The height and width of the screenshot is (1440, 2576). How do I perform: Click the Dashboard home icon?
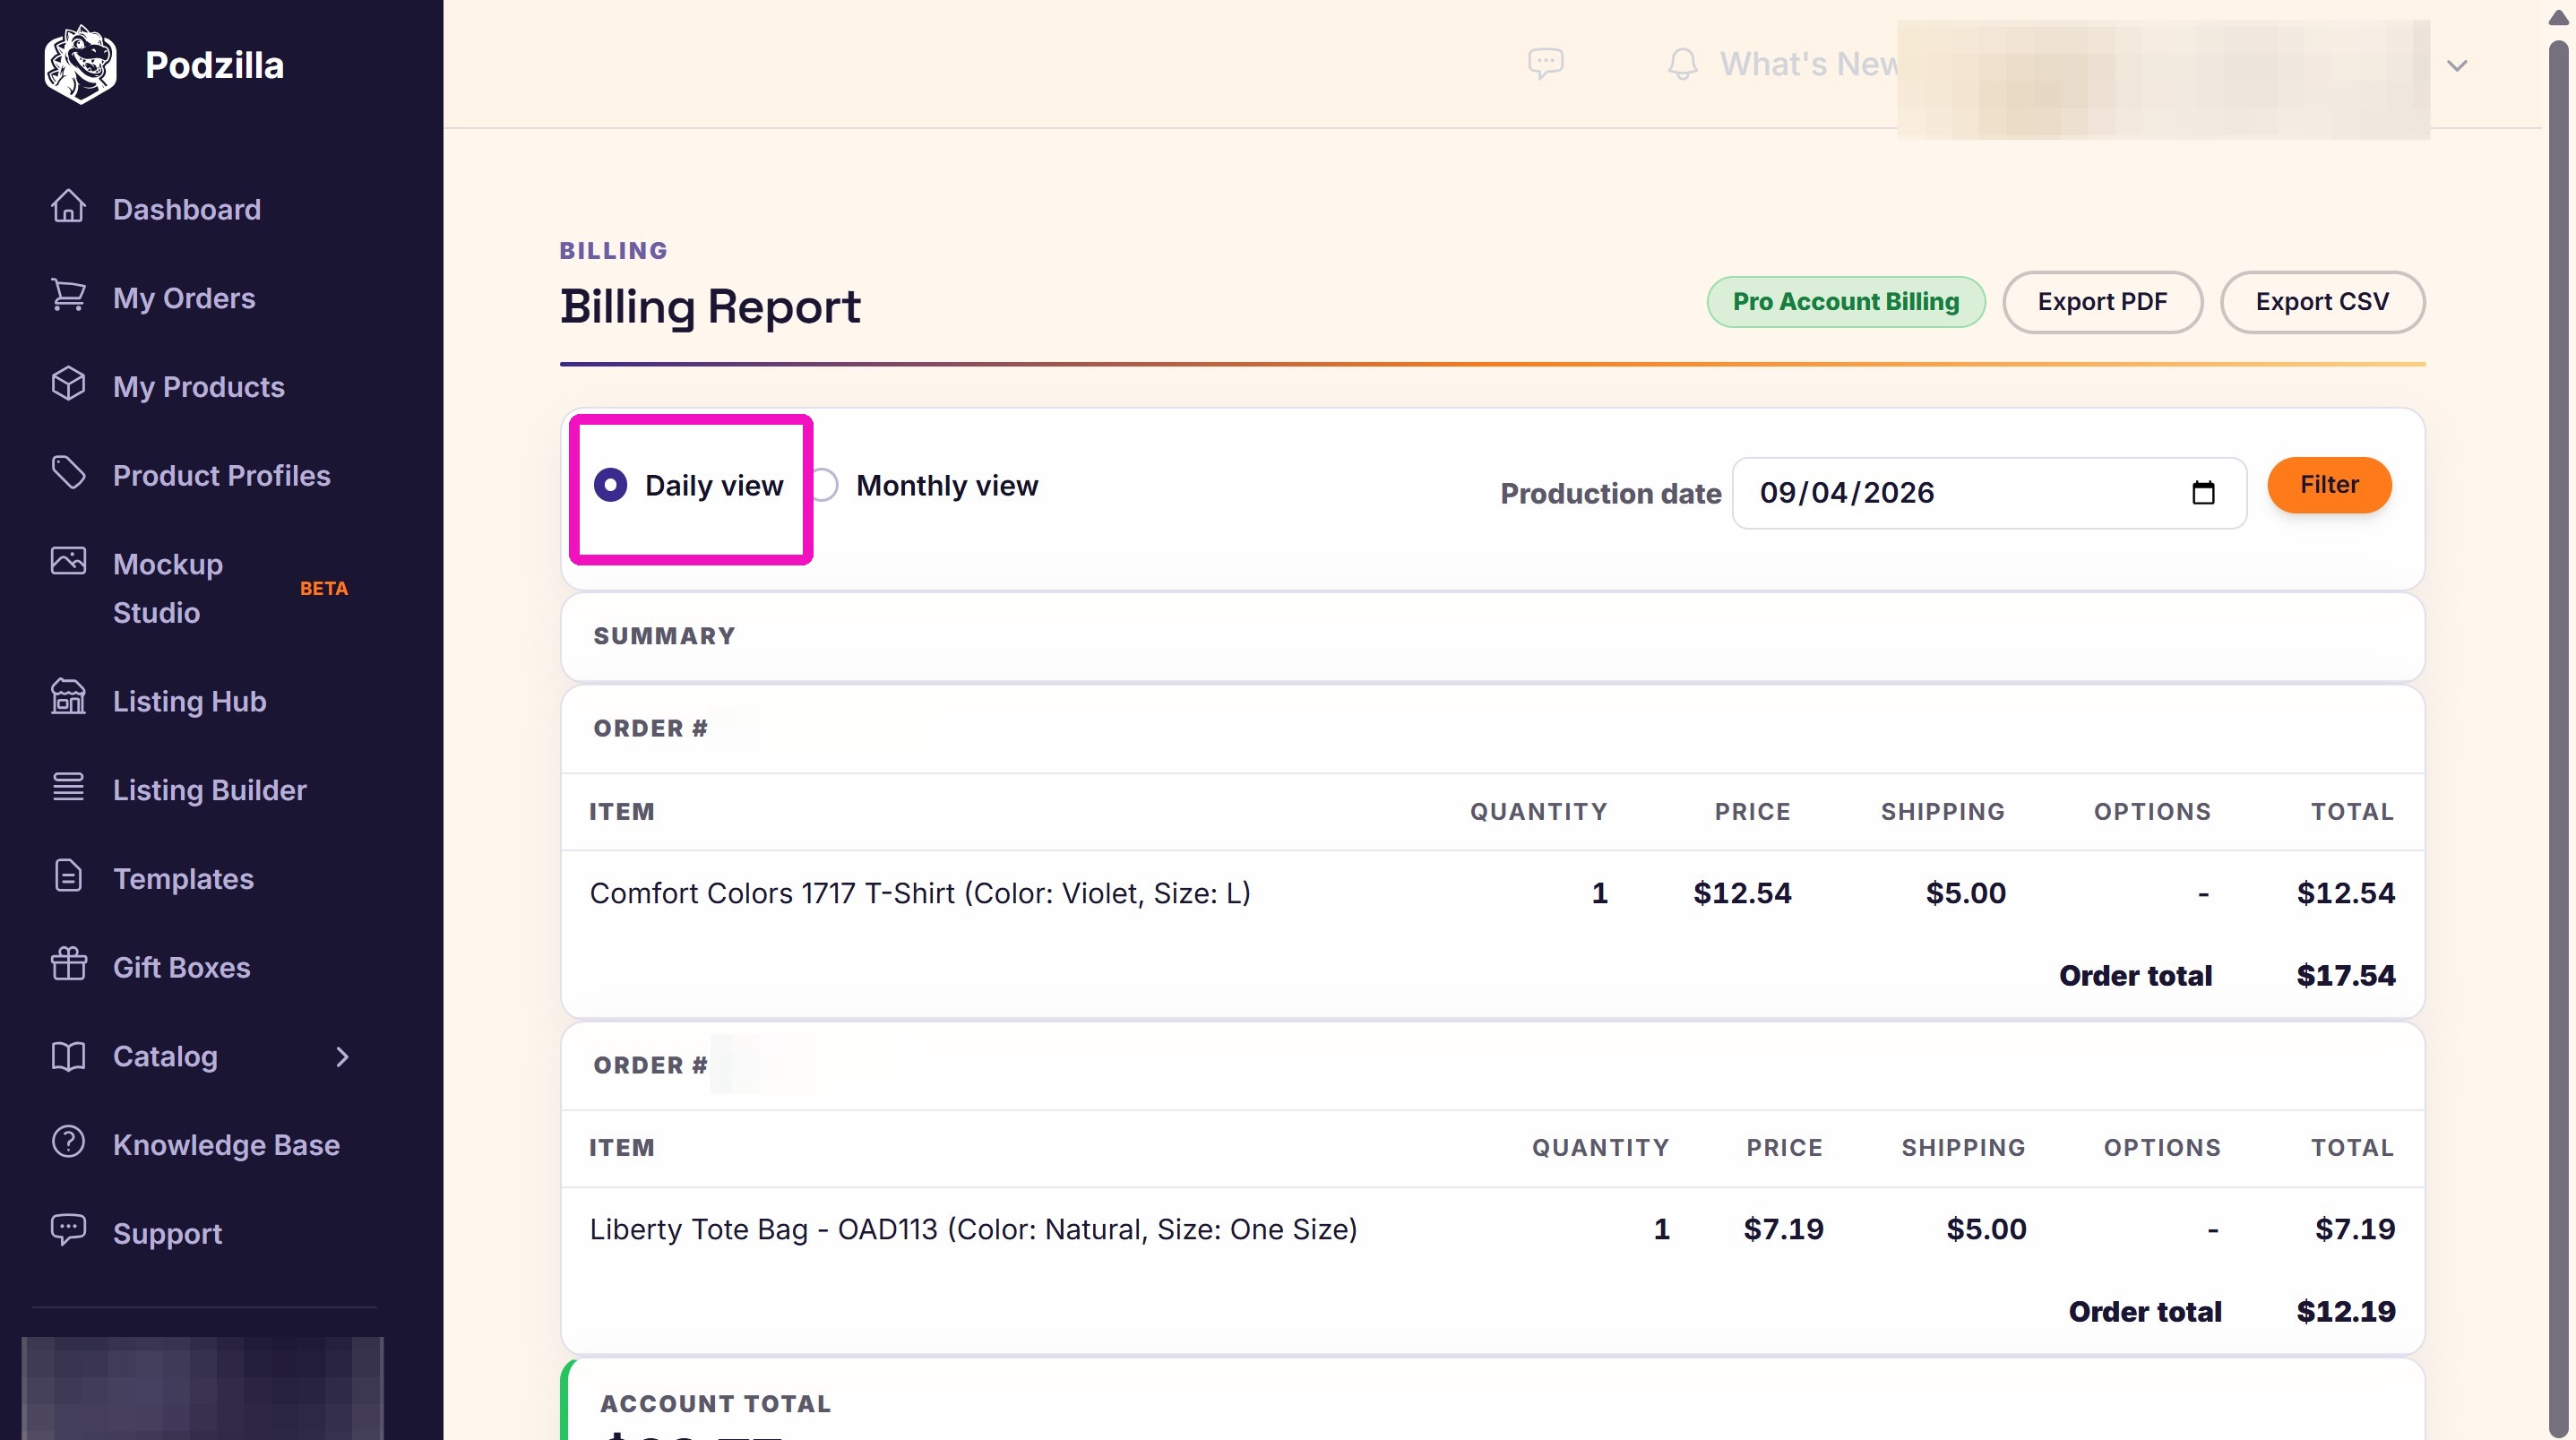coord(68,206)
